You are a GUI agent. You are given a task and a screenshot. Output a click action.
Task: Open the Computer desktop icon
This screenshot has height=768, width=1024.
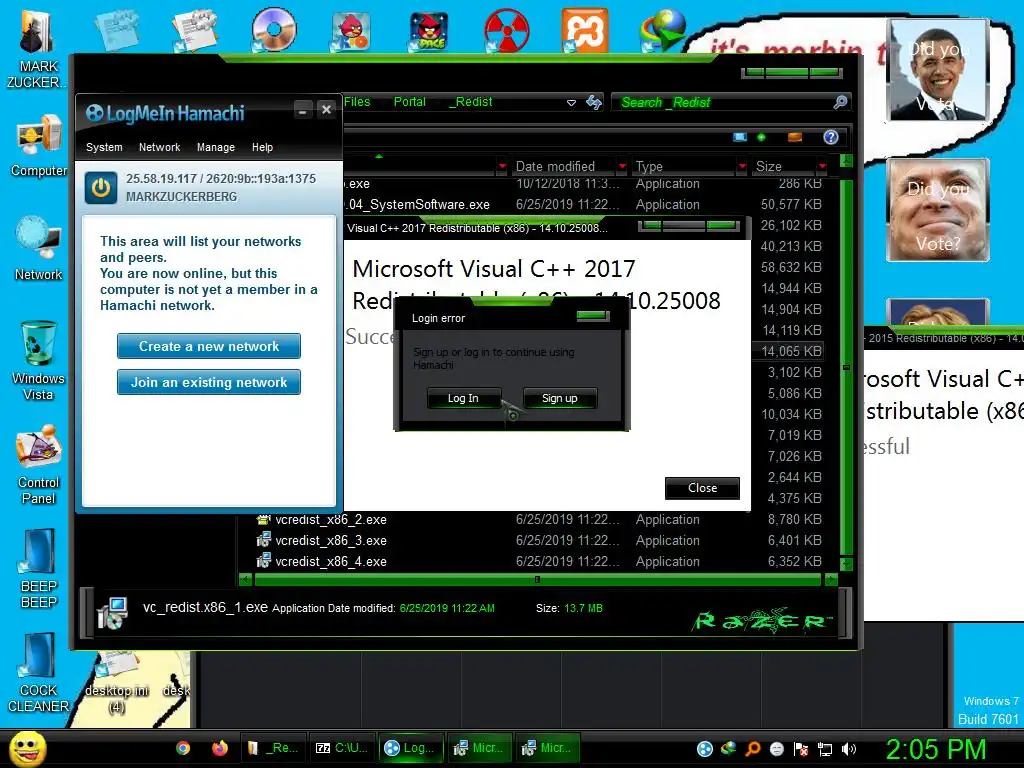[39, 146]
